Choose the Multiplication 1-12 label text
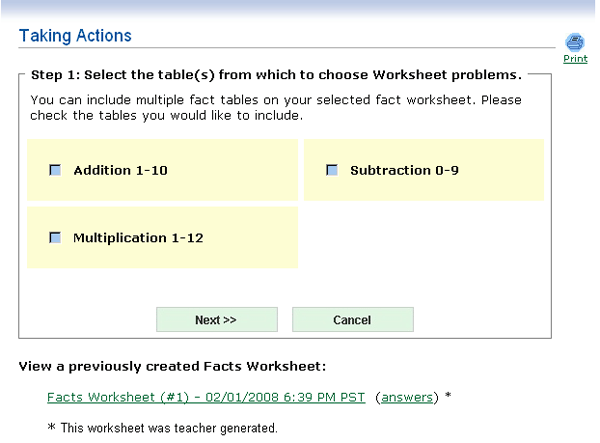The height and width of the screenshot is (443, 600). [x=138, y=238]
